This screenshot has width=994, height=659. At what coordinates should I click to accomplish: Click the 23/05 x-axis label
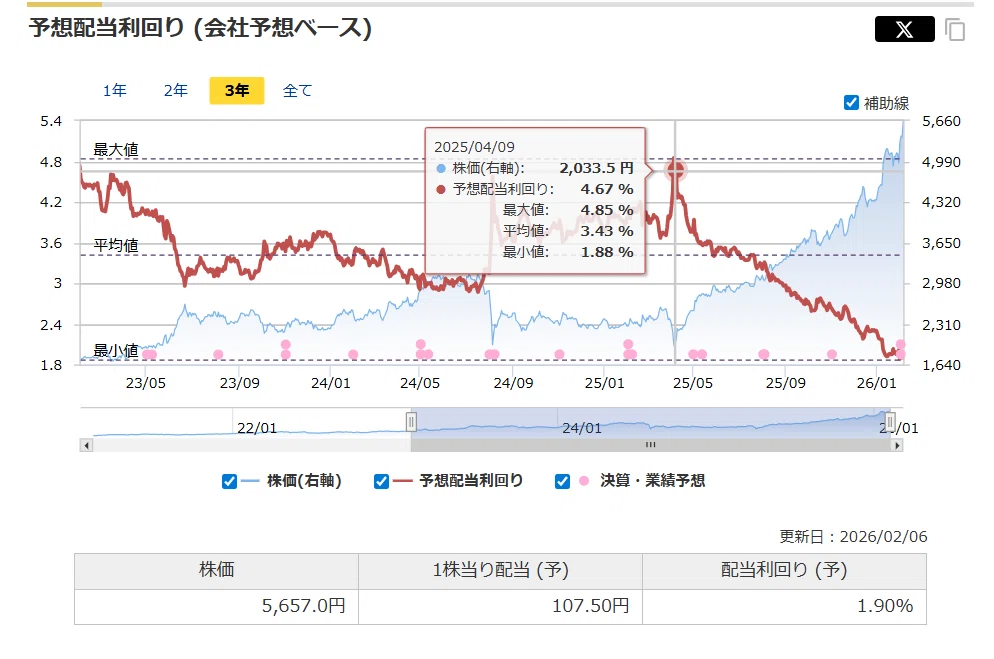(x=145, y=383)
